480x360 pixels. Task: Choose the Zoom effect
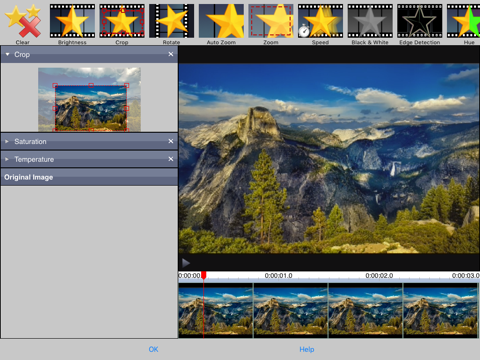tap(271, 24)
